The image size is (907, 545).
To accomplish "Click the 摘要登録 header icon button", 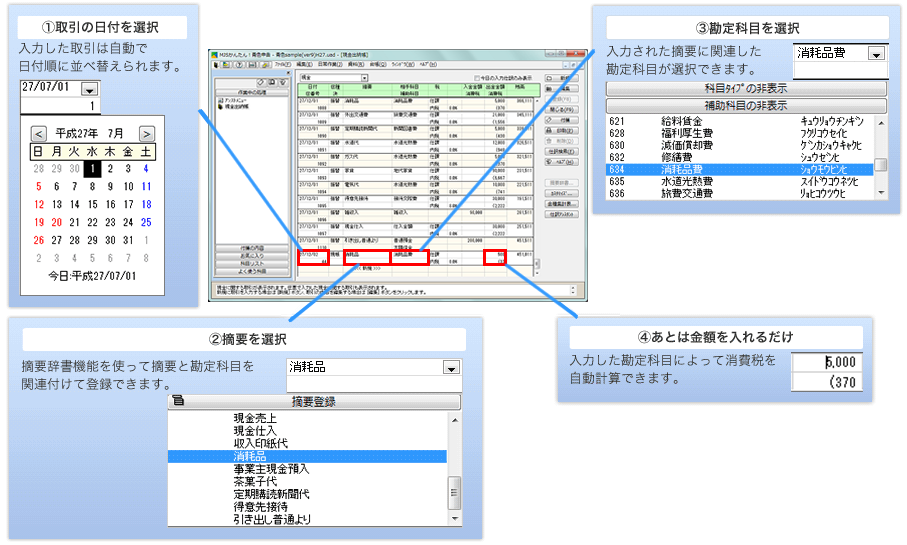I will point(178,401).
